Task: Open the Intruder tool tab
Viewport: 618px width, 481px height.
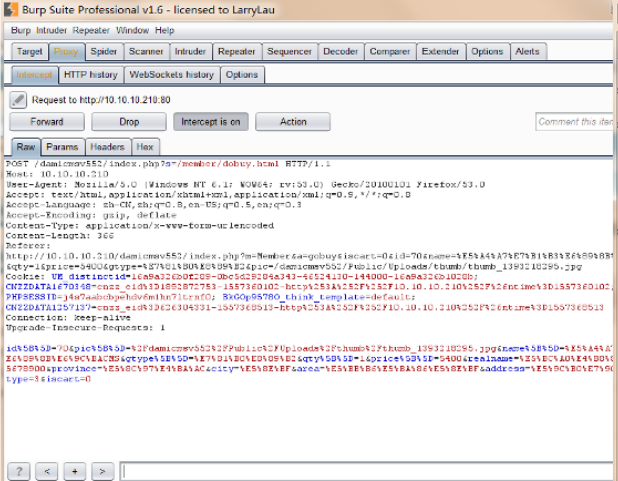Action: (x=191, y=52)
